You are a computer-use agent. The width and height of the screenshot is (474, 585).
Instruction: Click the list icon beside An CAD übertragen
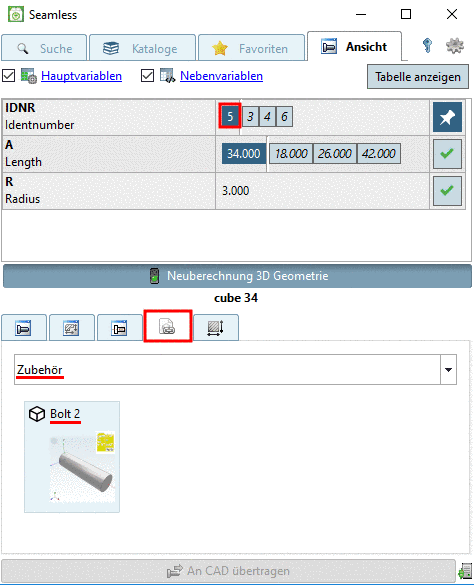(x=465, y=571)
